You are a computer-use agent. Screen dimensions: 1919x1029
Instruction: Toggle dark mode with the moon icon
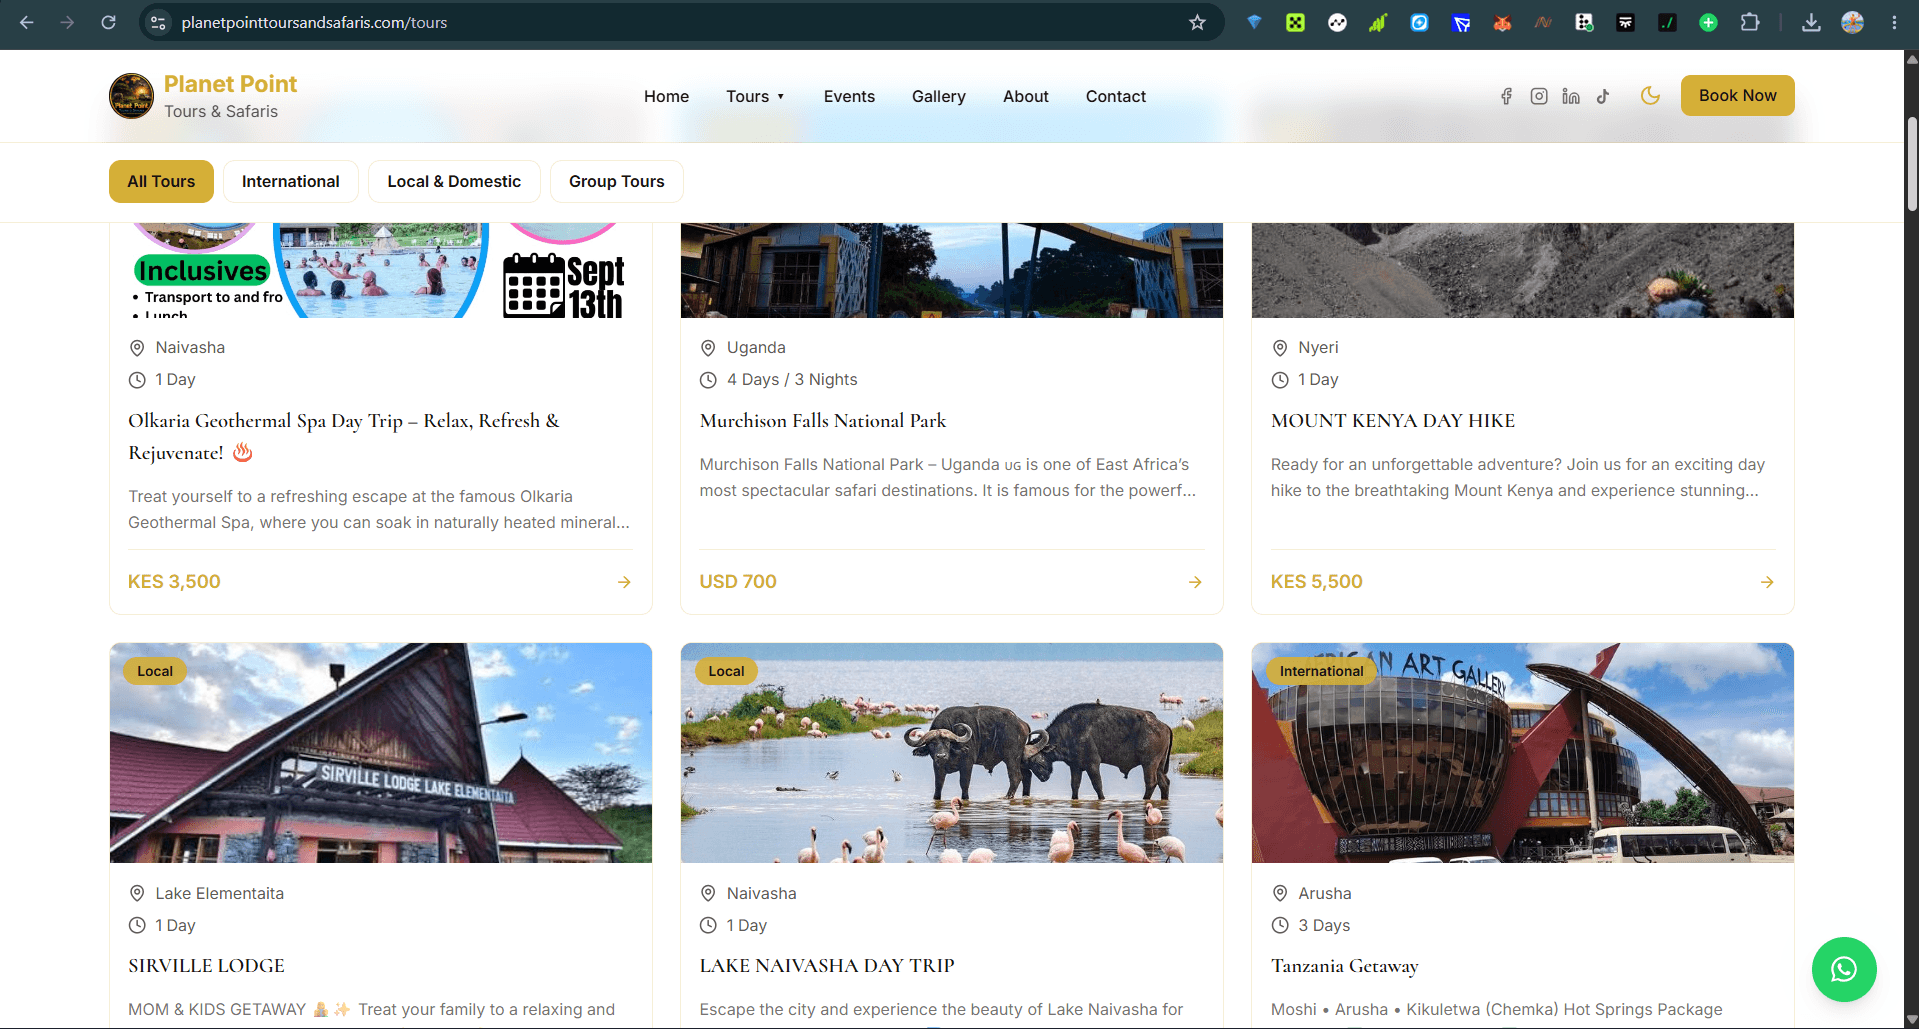1650,96
